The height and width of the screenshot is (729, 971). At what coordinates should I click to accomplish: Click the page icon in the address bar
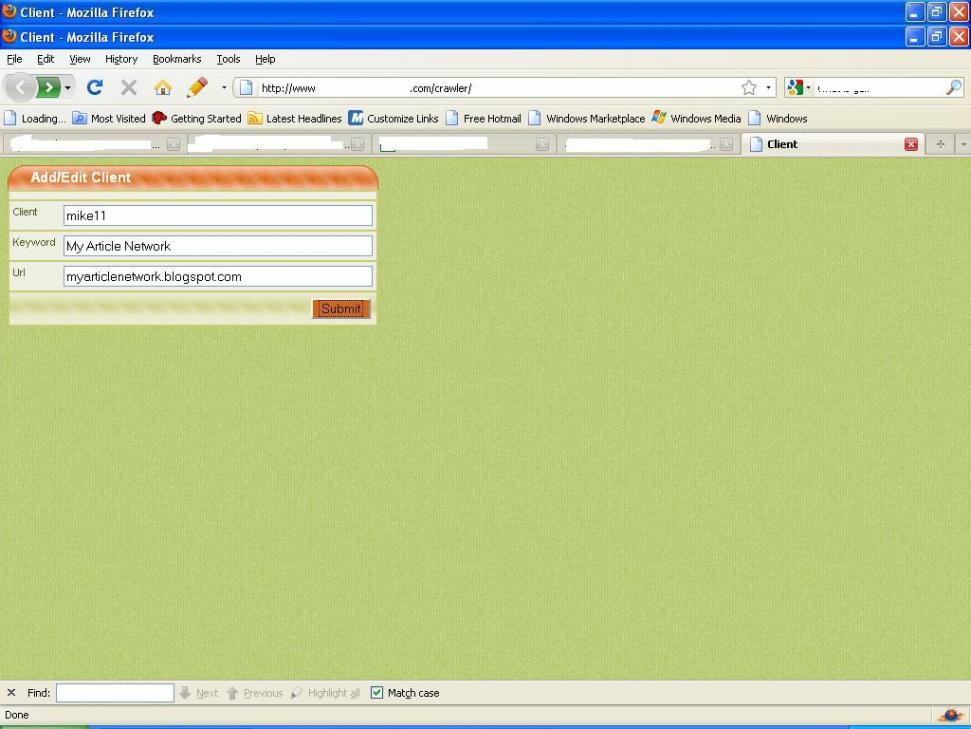tap(246, 88)
